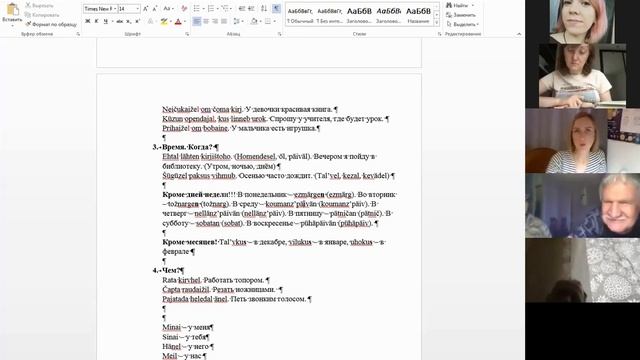
Task: Increase paragraph indent
Action: pos(251,9)
